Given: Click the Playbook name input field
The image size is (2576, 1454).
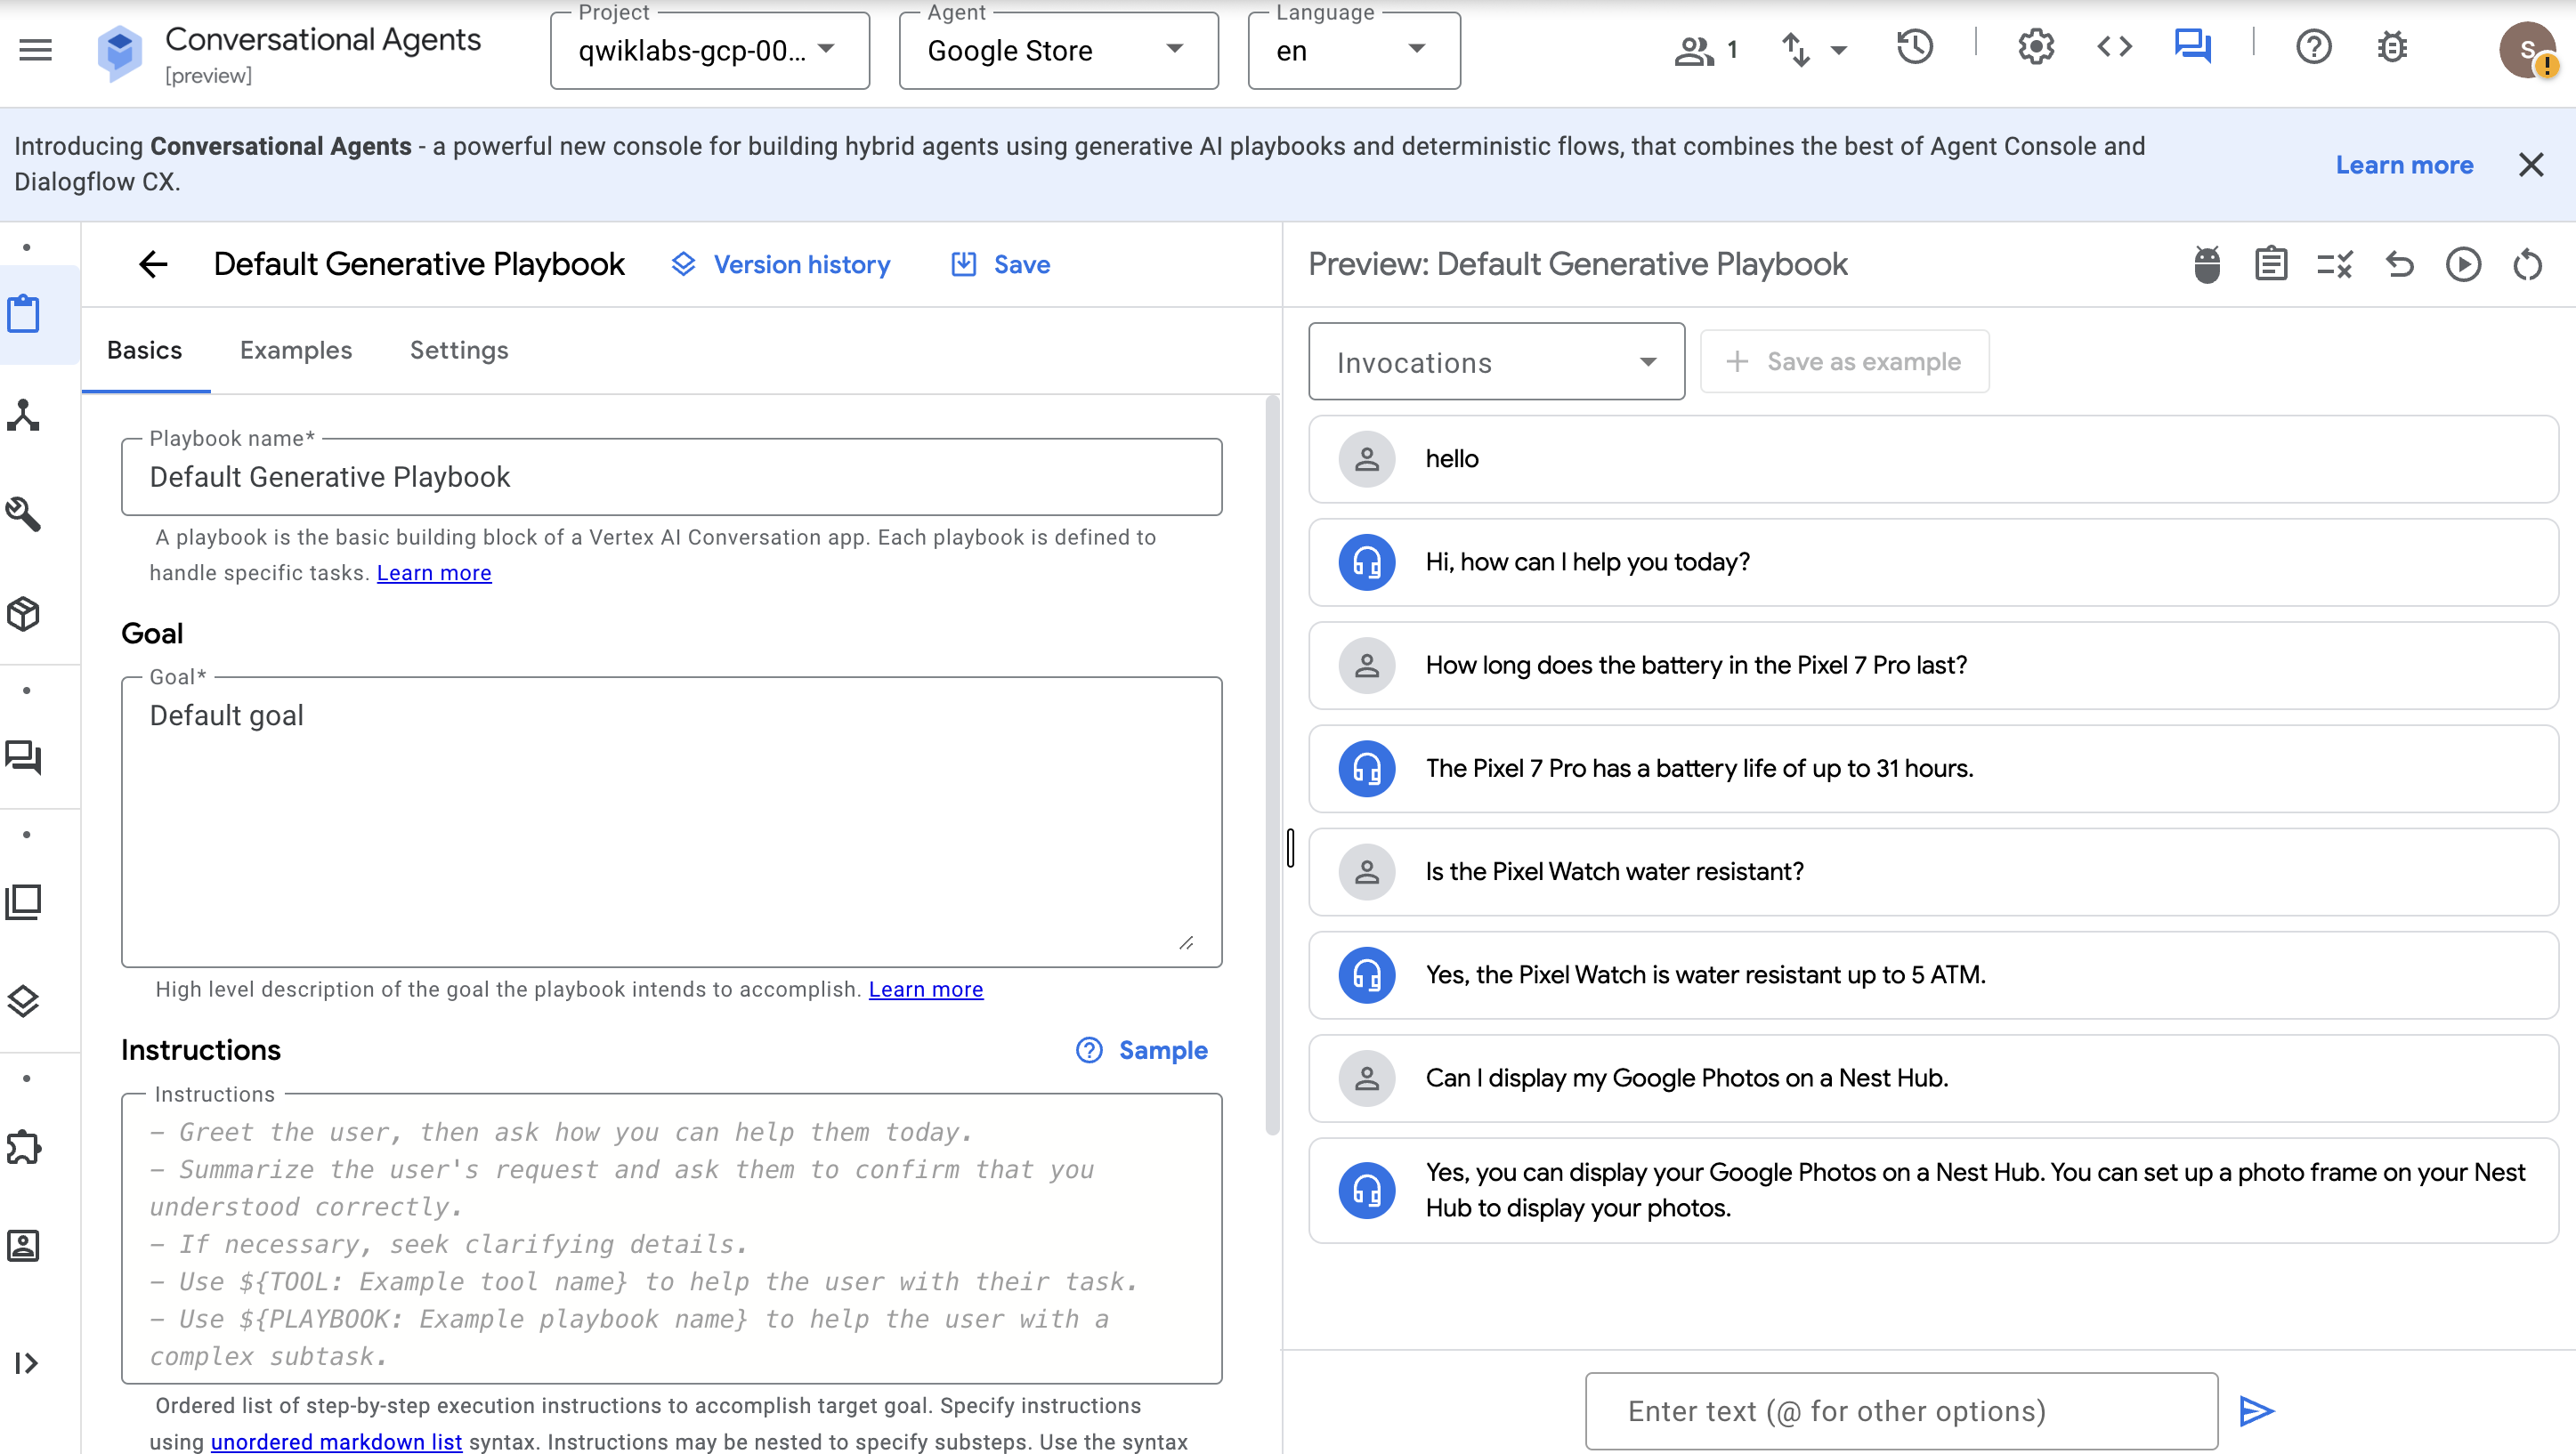Looking at the screenshot, I should click(671, 477).
